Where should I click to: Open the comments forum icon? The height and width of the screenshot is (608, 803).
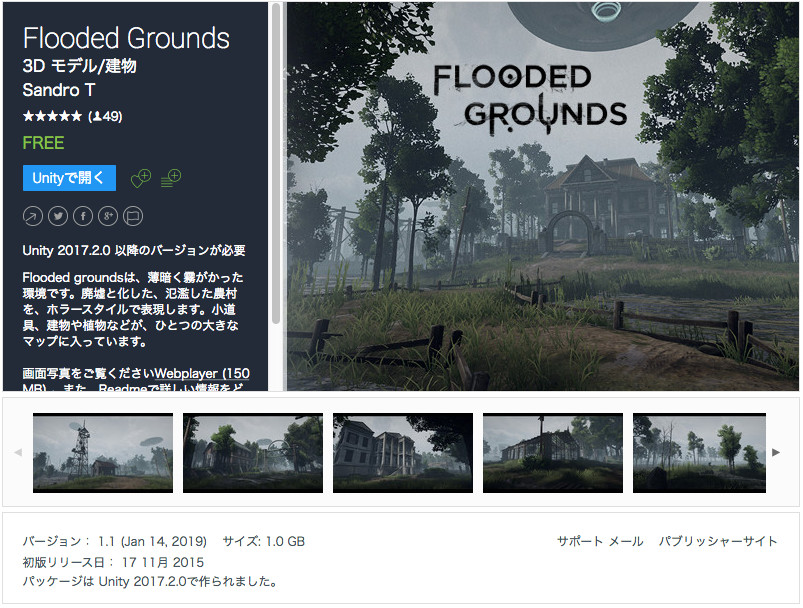(x=133, y=216)
